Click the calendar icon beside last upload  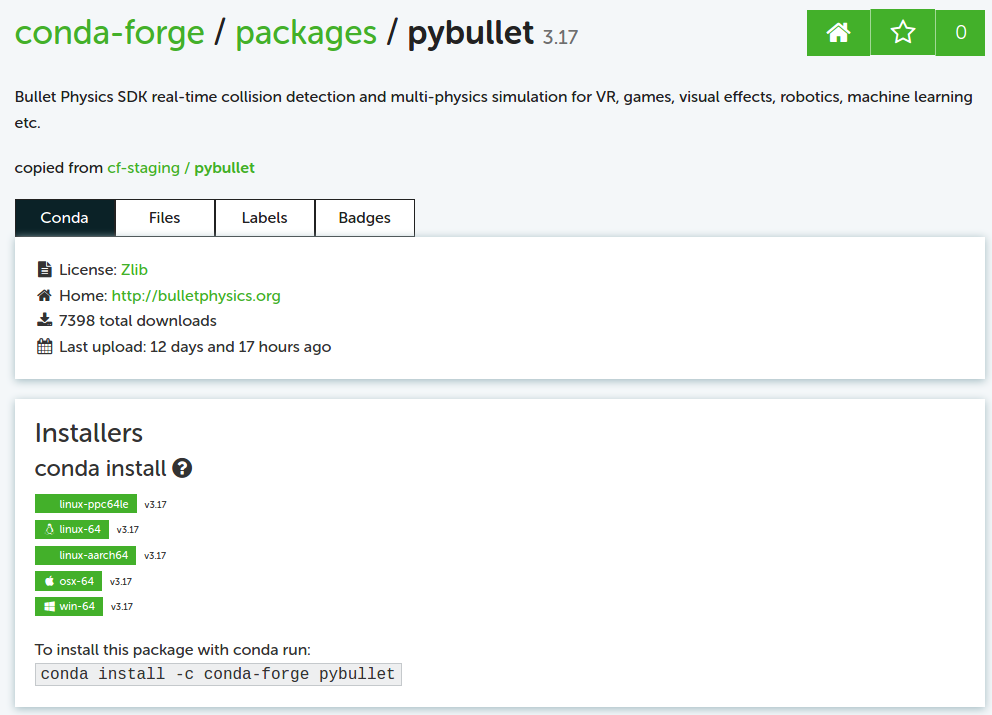[44, 346]
